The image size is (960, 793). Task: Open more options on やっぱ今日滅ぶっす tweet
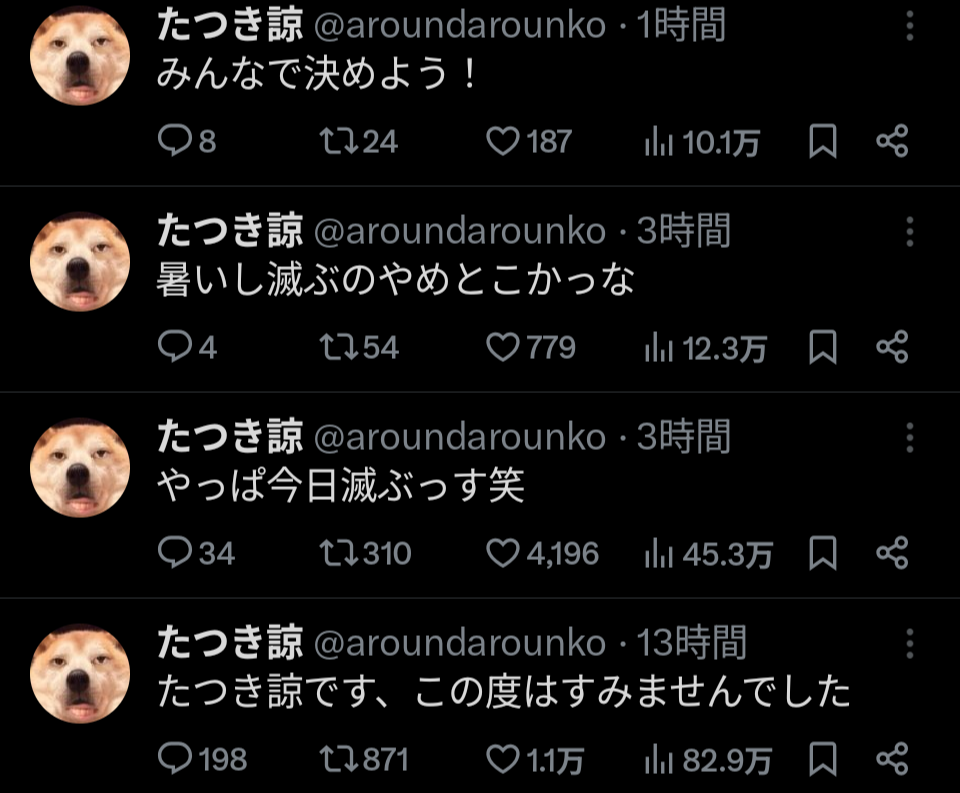(x=910, y=438)
